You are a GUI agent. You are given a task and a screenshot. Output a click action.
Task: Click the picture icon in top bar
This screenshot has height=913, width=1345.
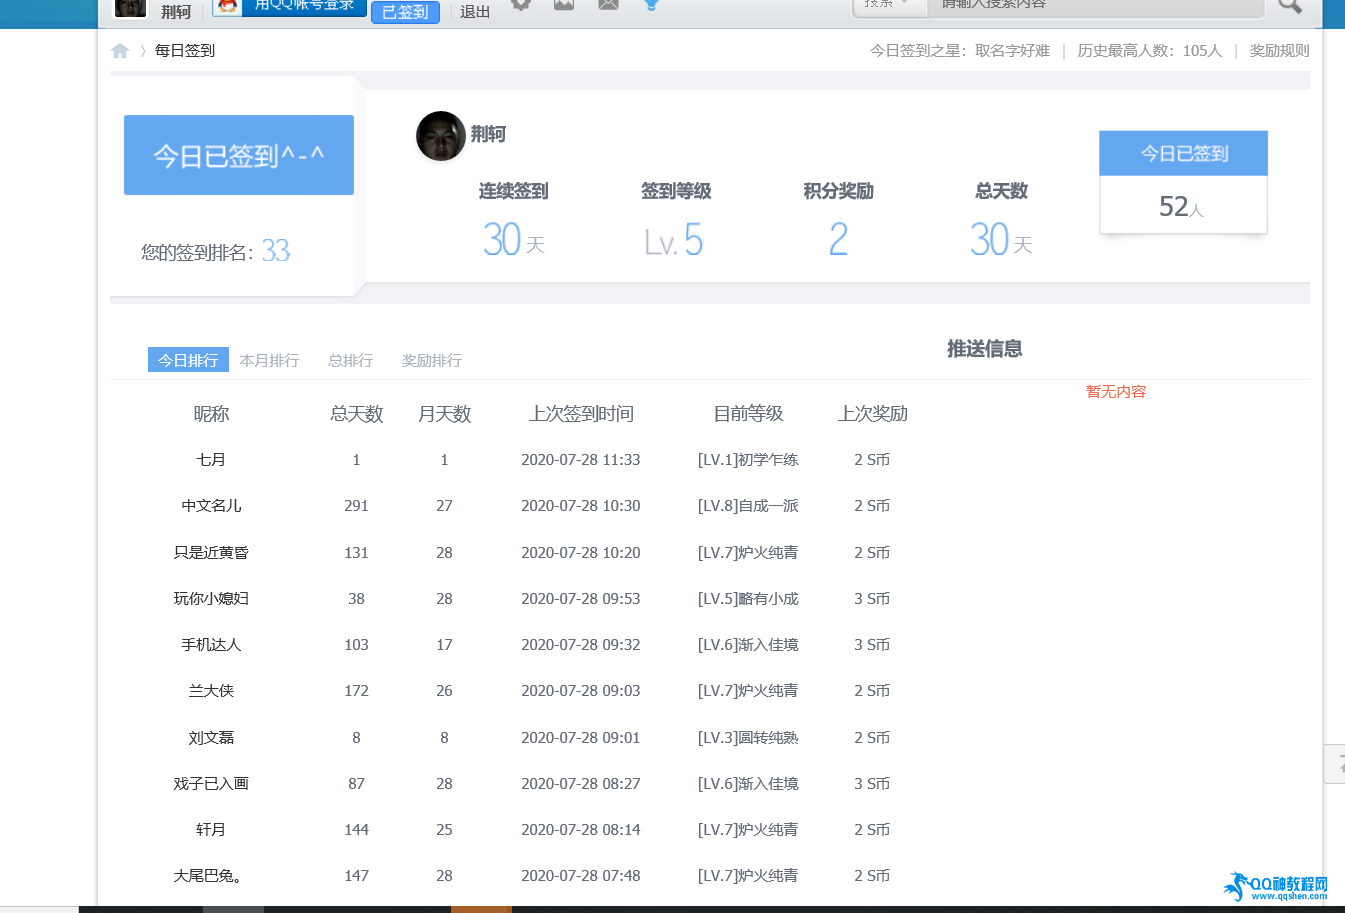[x=564, y=4]
